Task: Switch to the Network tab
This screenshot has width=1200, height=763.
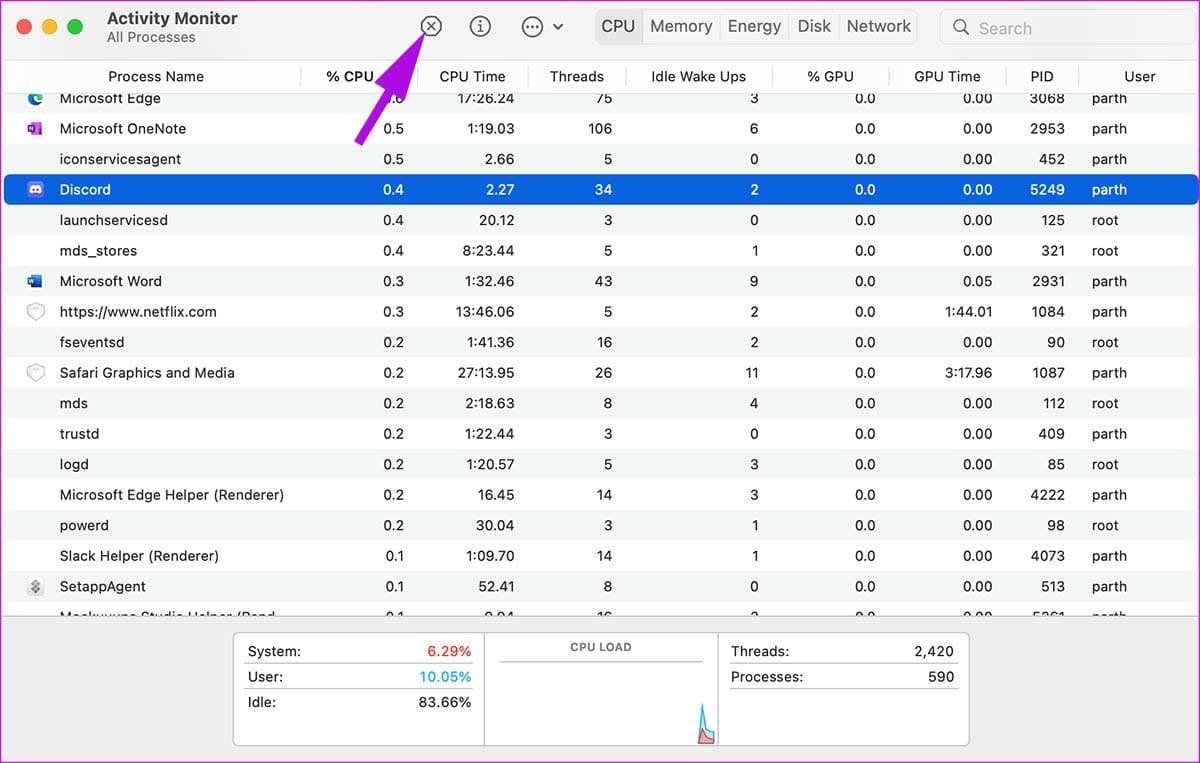Action: point(879,26)
